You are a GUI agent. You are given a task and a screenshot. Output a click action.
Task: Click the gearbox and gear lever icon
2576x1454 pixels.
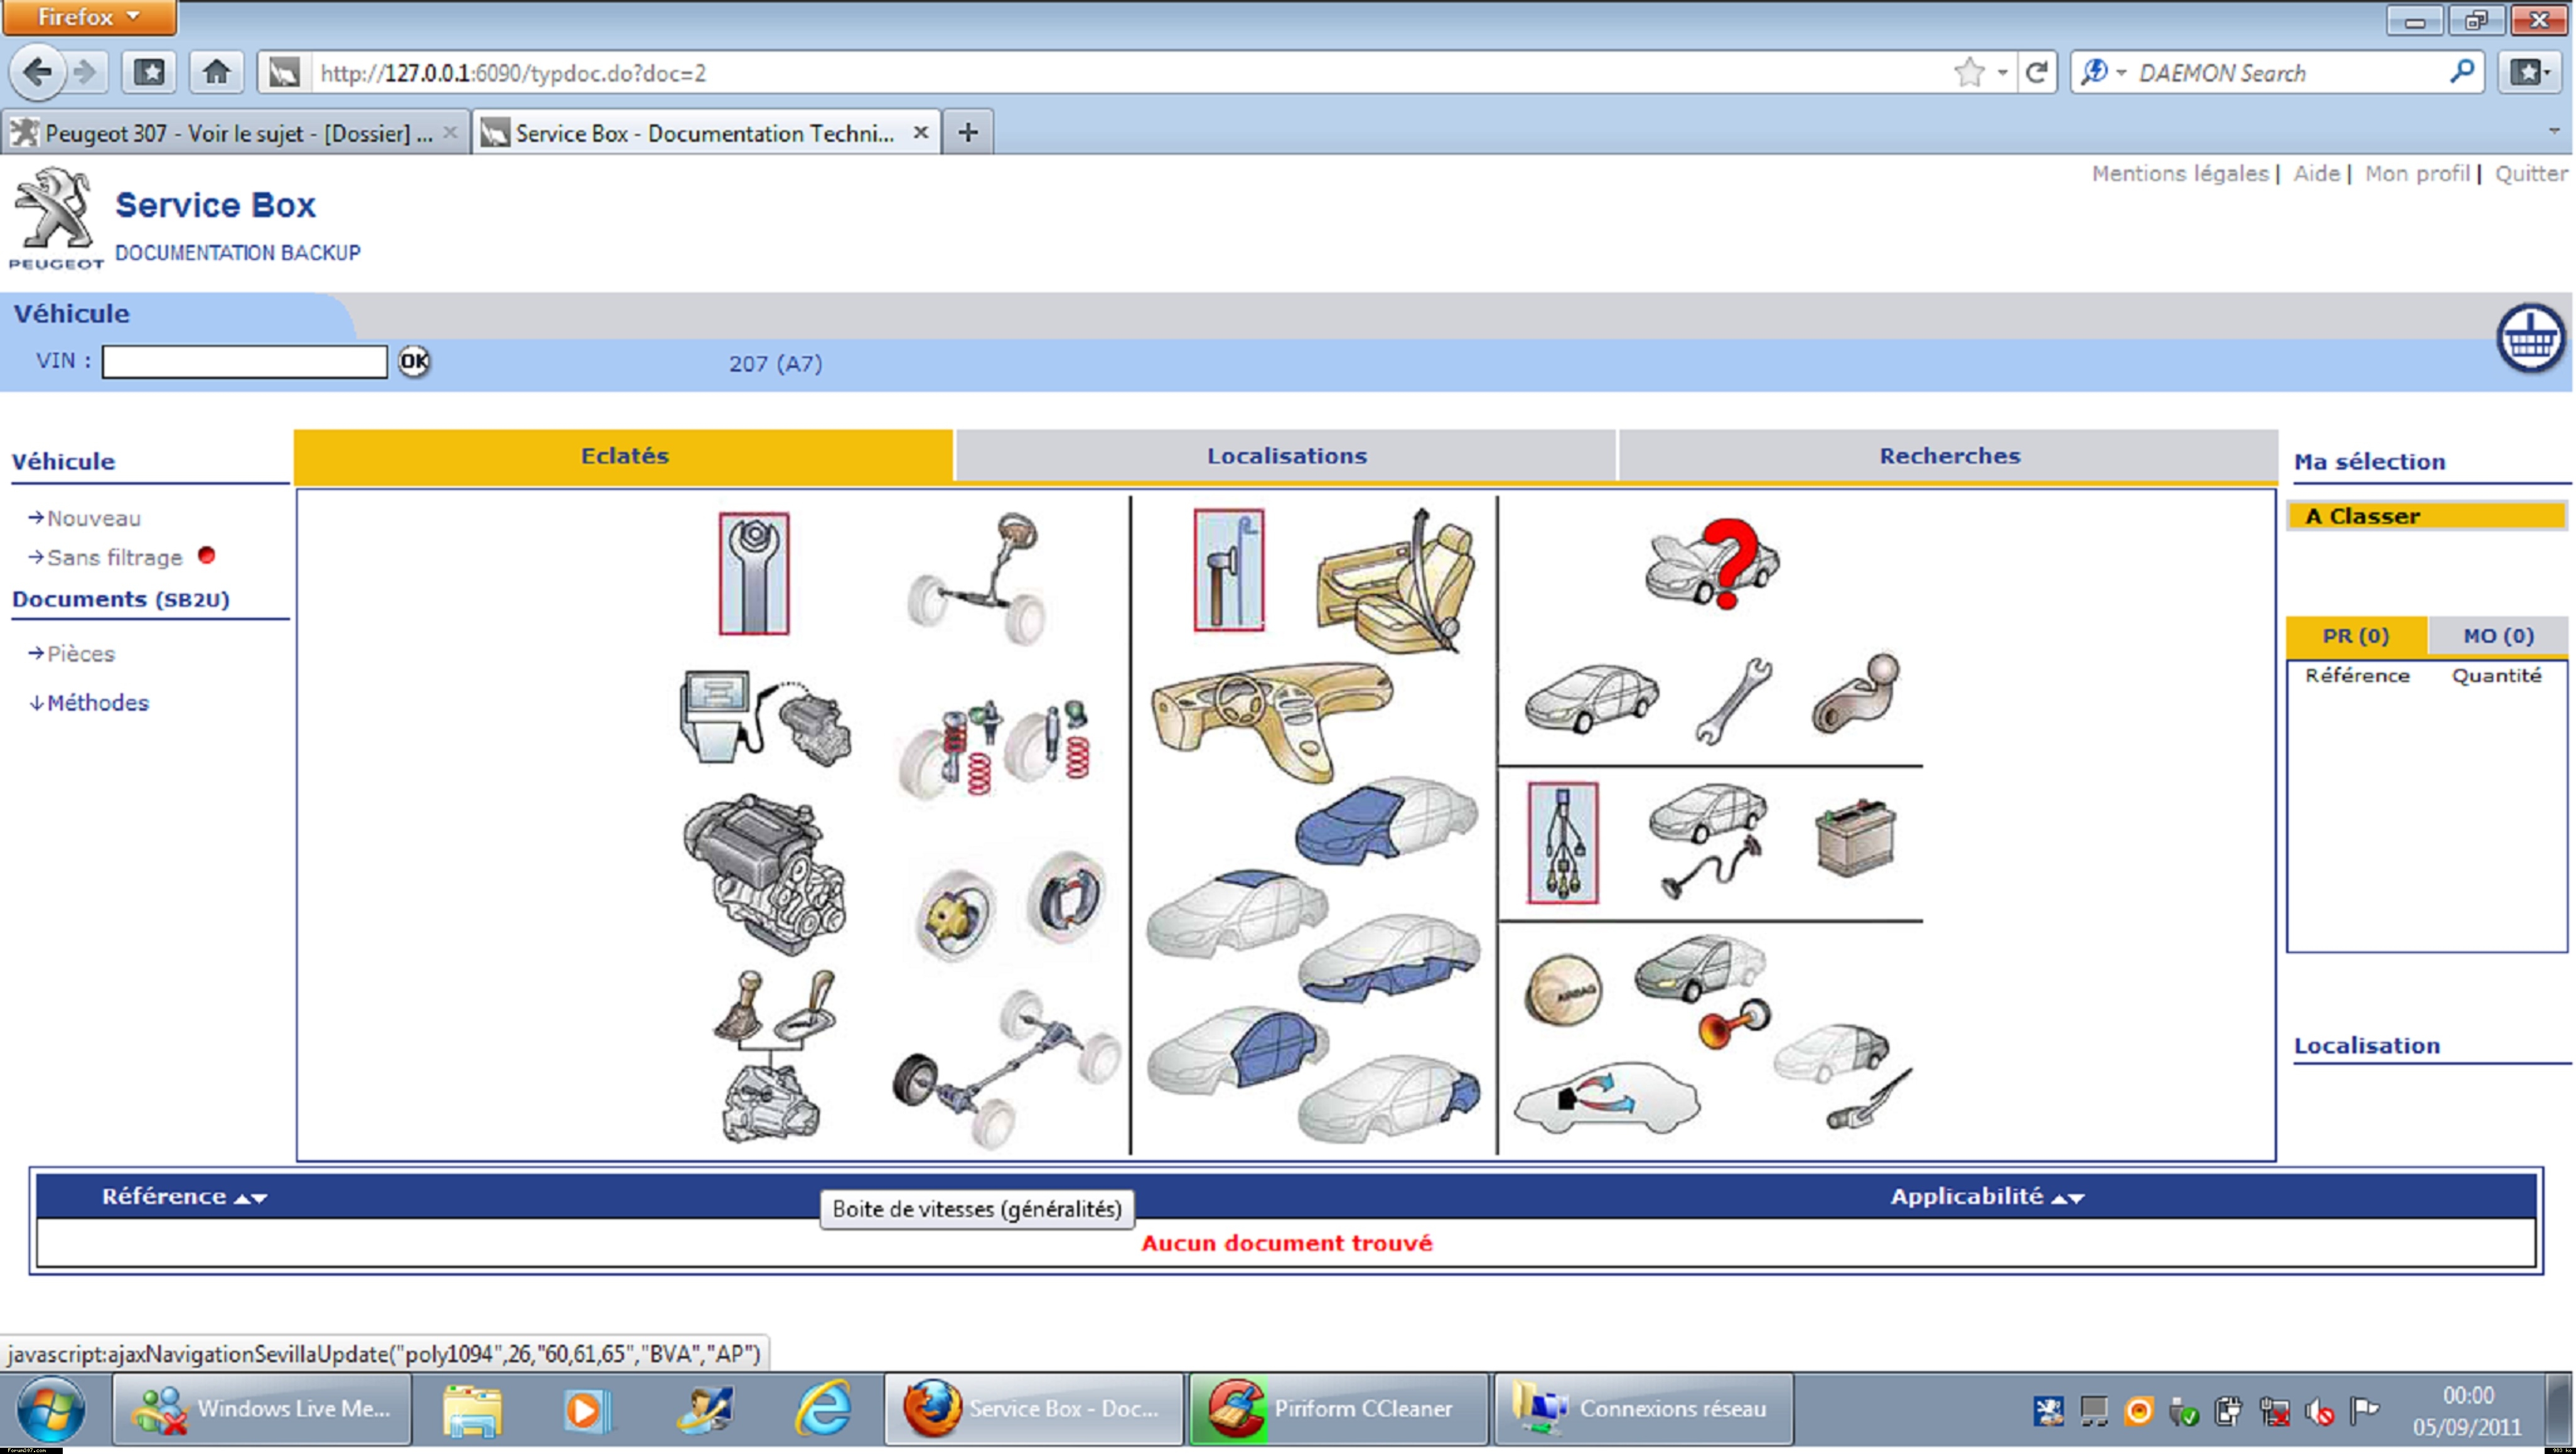[774, 1056]
